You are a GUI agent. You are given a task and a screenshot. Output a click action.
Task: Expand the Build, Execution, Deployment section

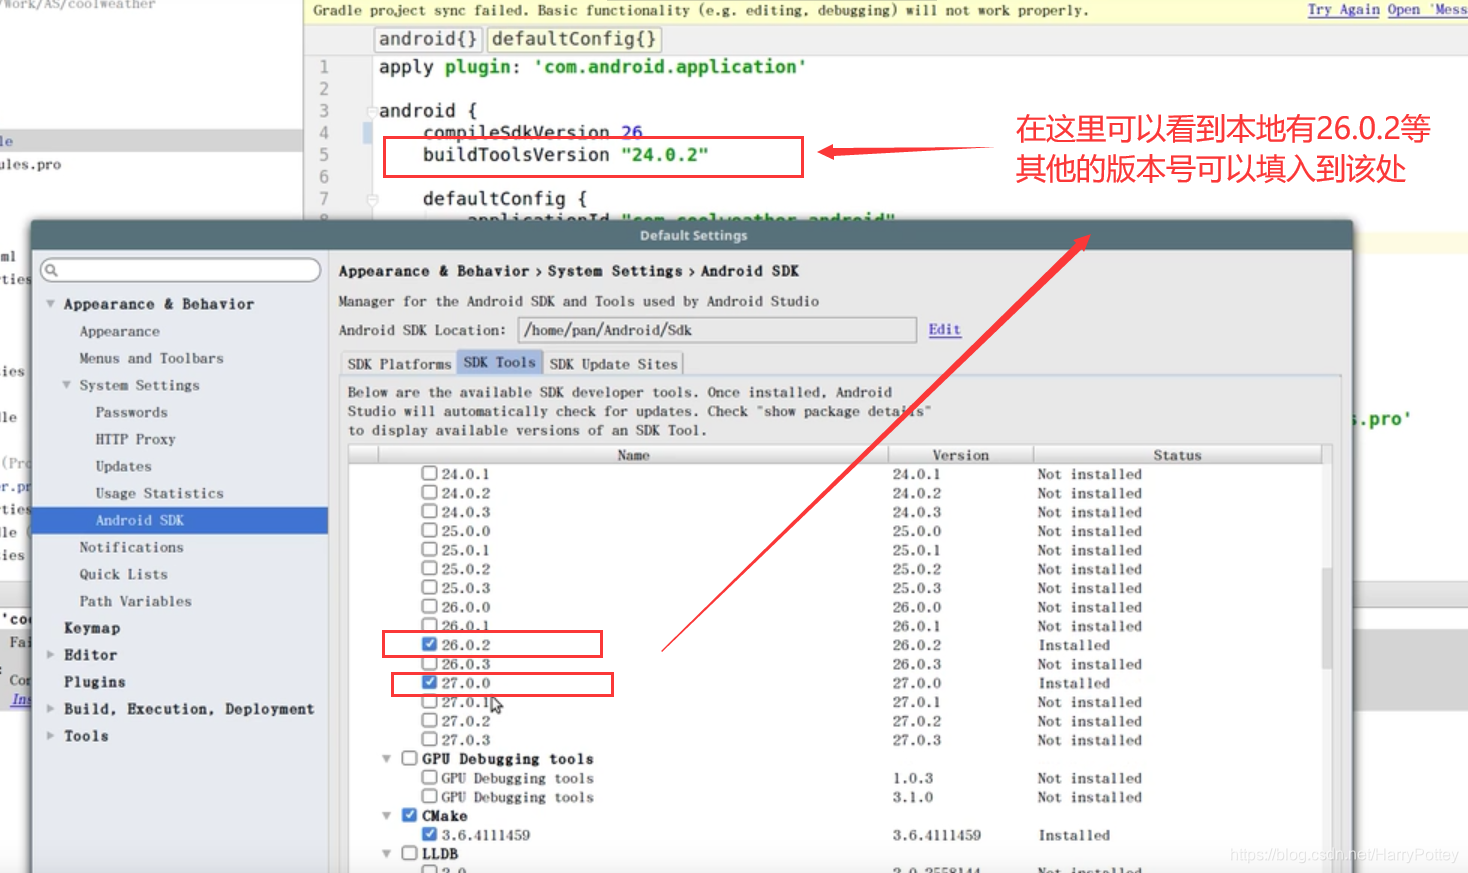(50, 708)
